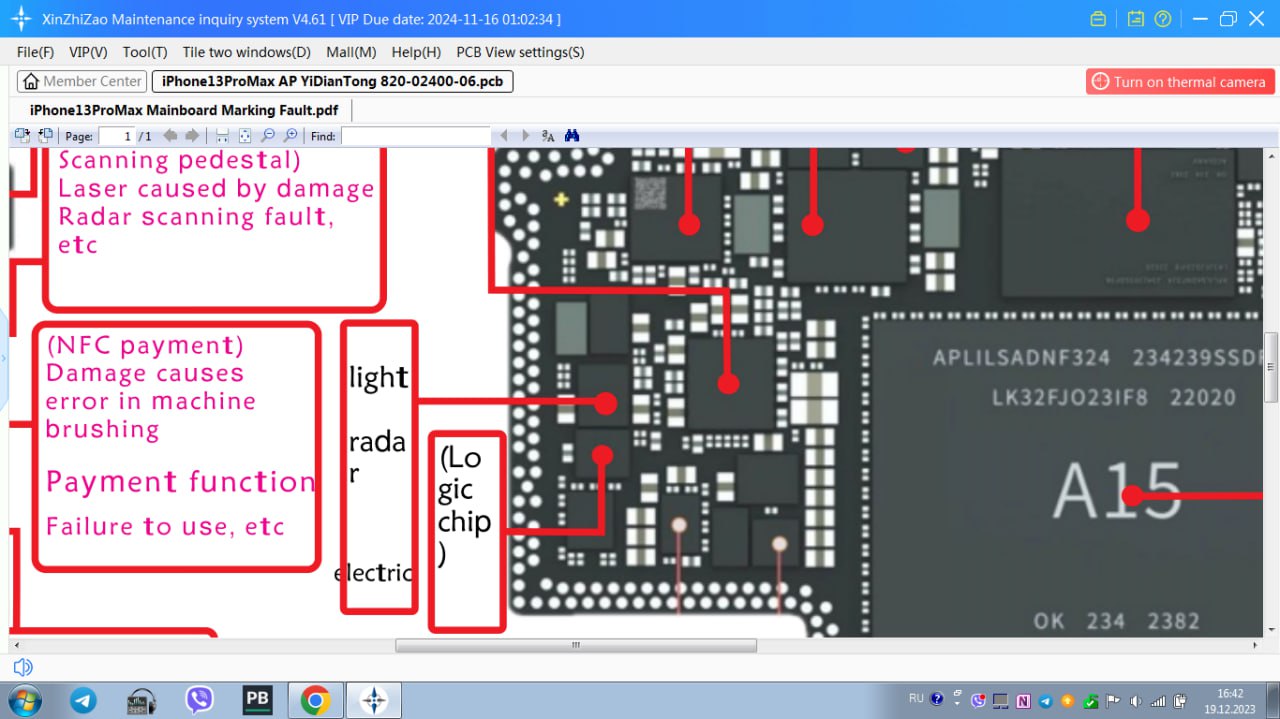
Task: Open the VIP(V) menu
Action: (x=88, y=52)
